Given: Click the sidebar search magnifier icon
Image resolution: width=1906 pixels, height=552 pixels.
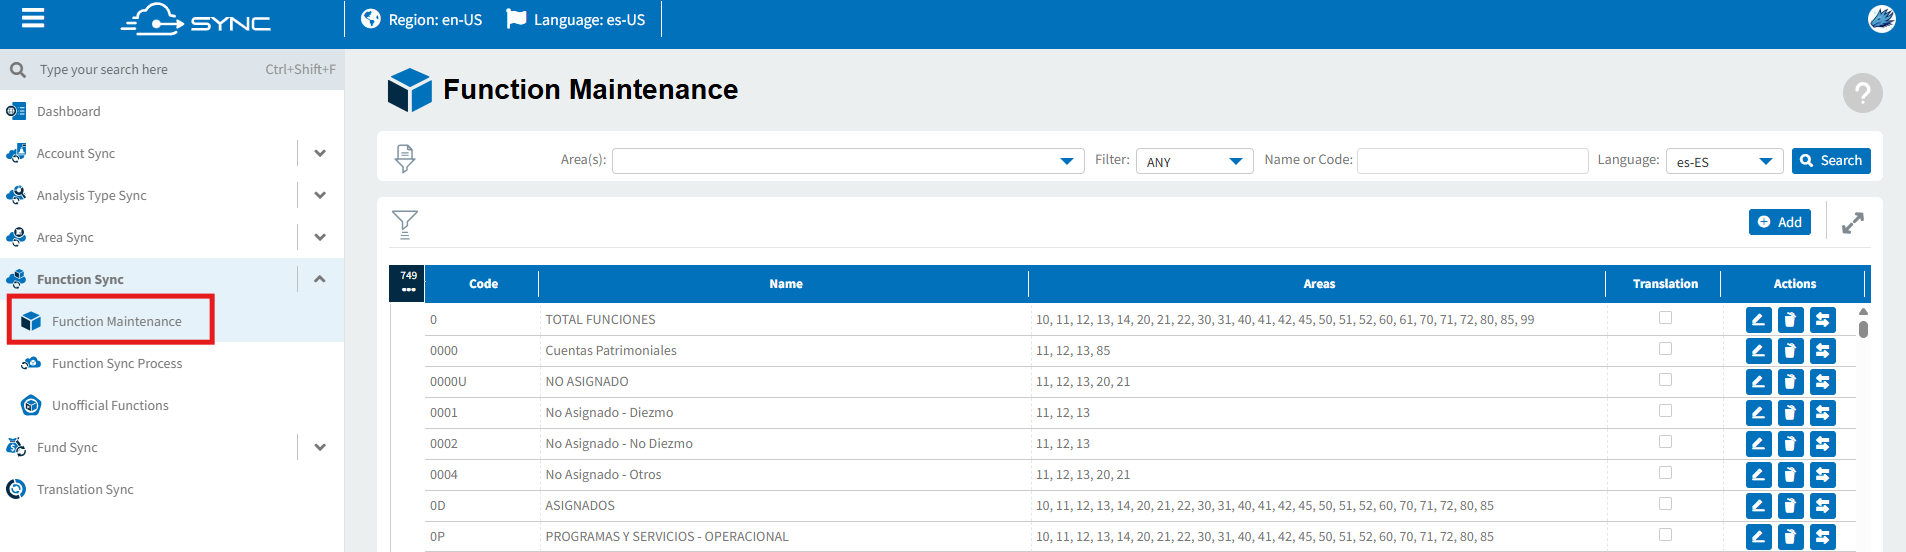Looking at the screenshot, I should (18, 70).
